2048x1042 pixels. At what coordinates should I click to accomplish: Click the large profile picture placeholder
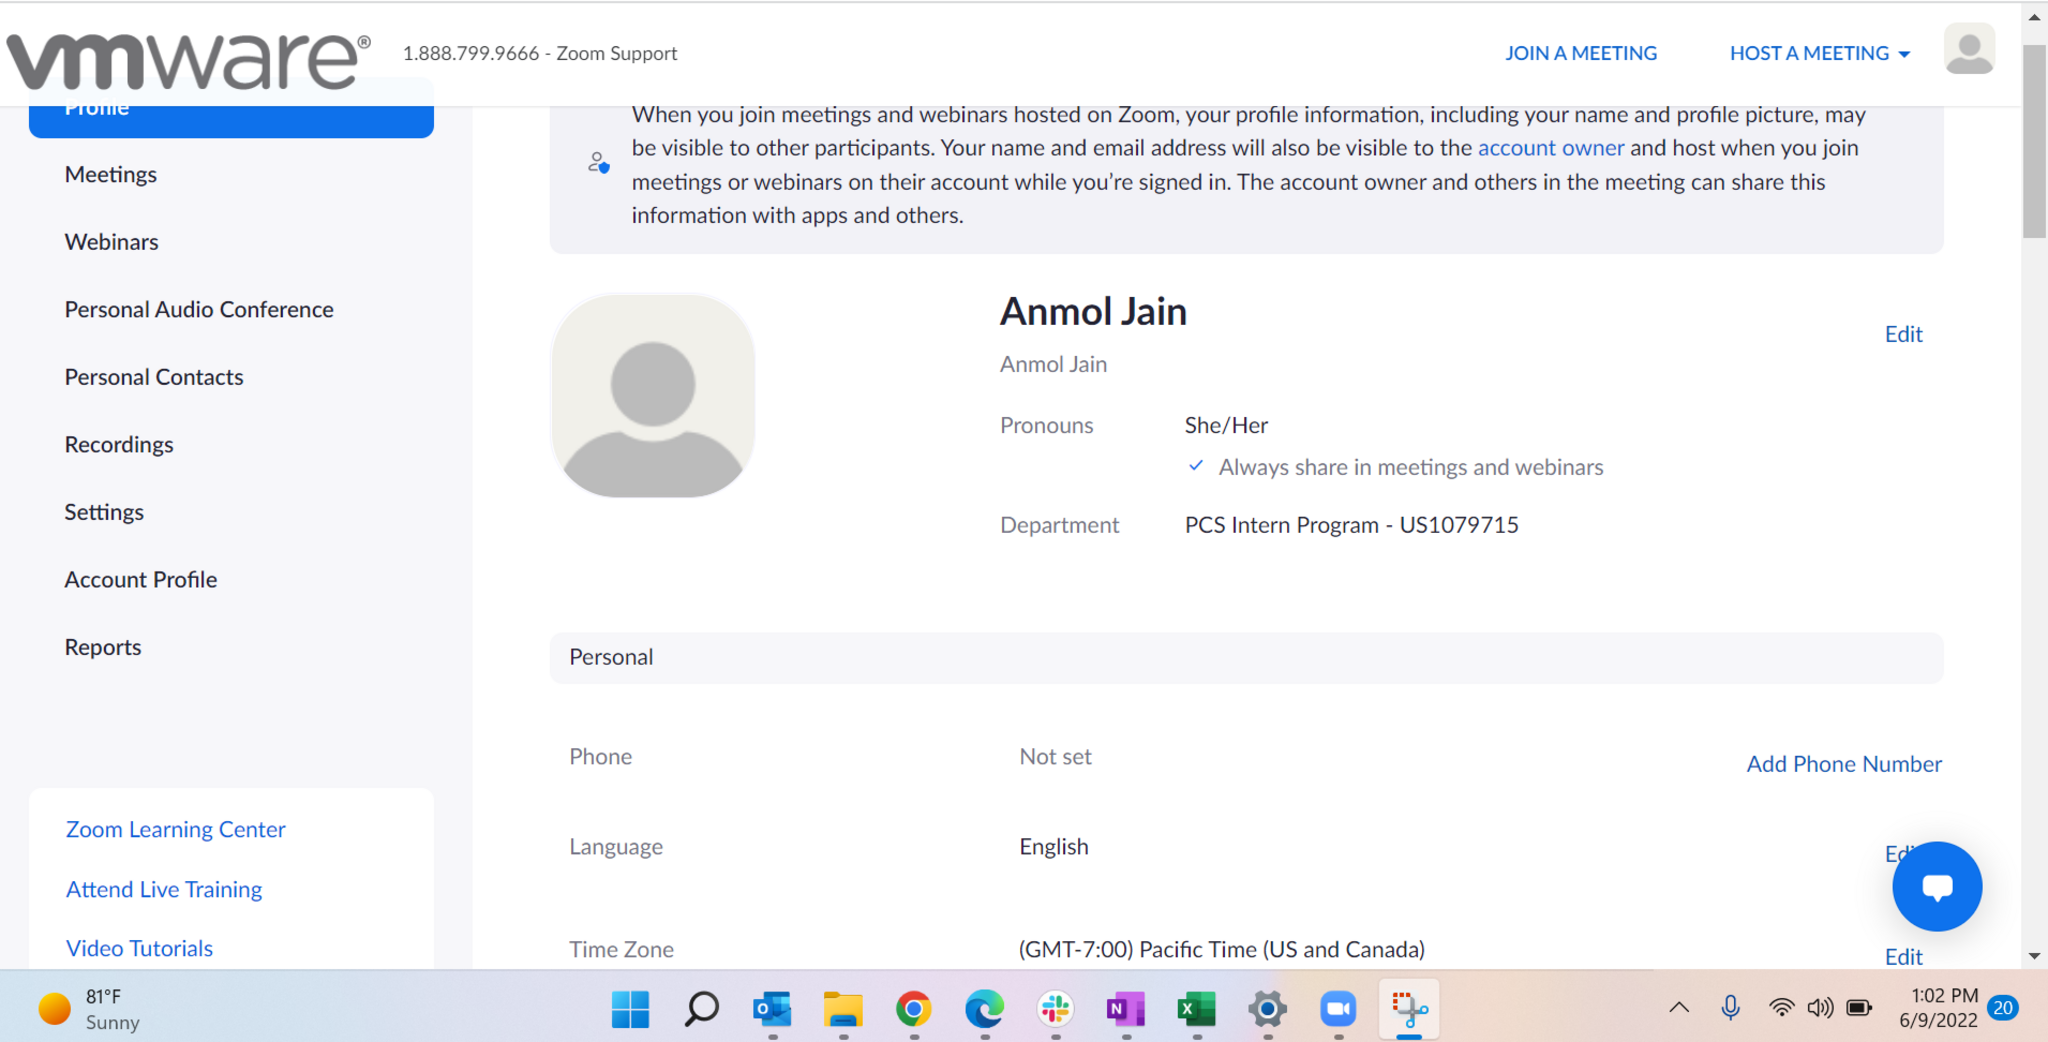point(653,396)
